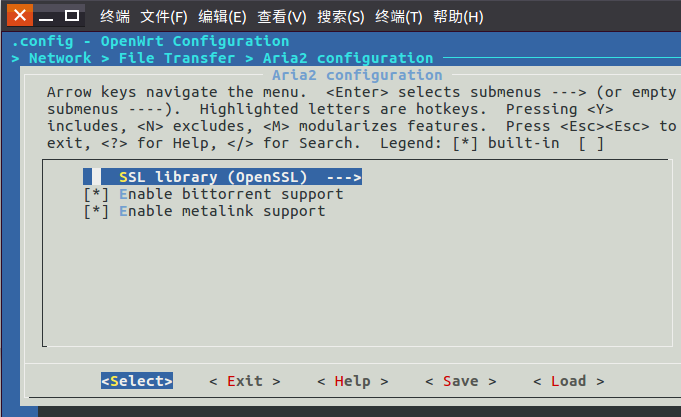Open the 文件(F) menu
681x417 pixels.
164,17
